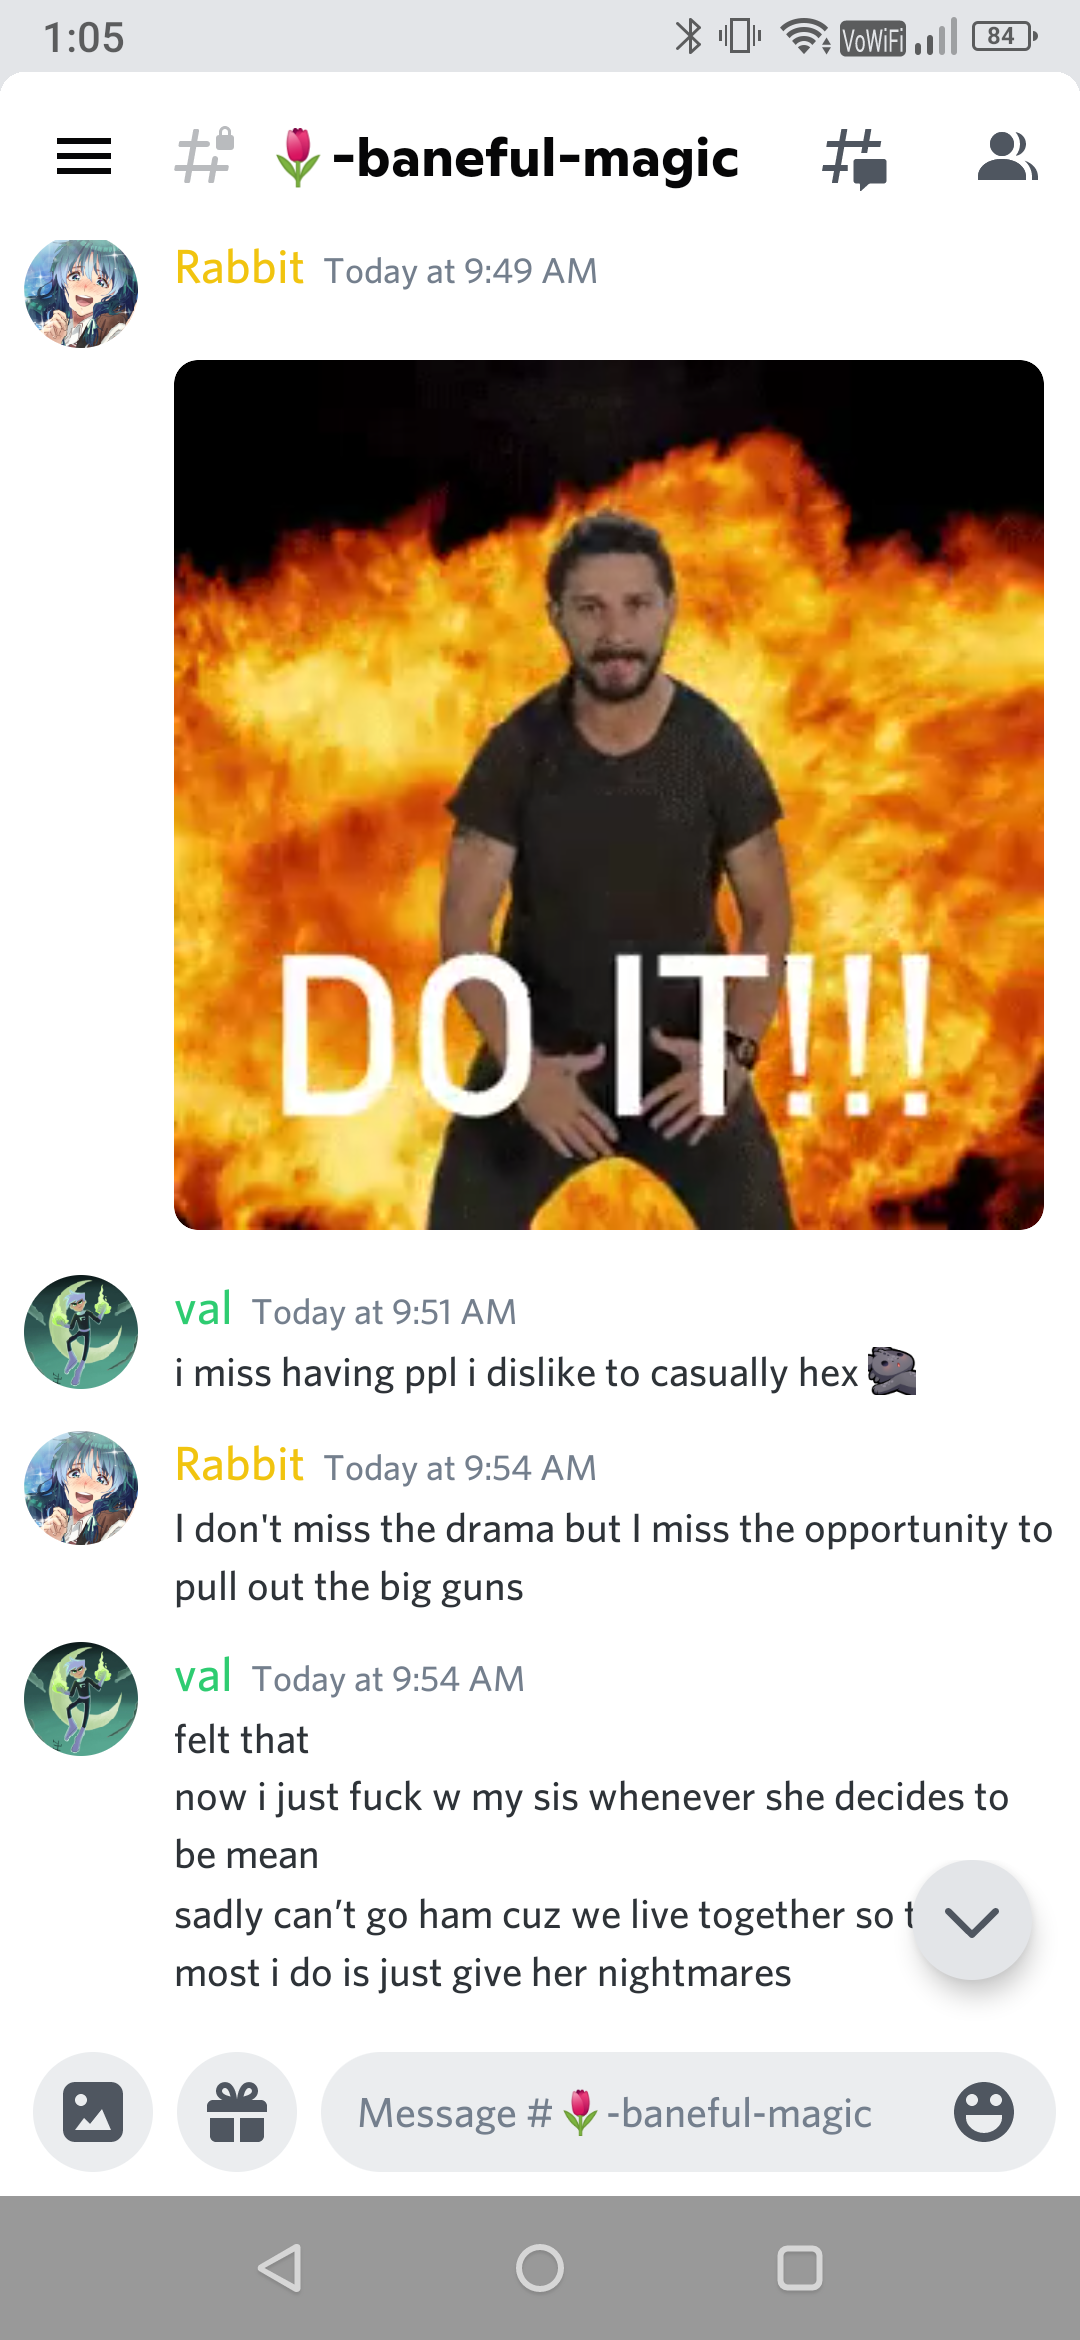Viewport: 1080px width, 2340px height.
Task: Tap the Android back navigation button
Action: tap(280, 2268)
